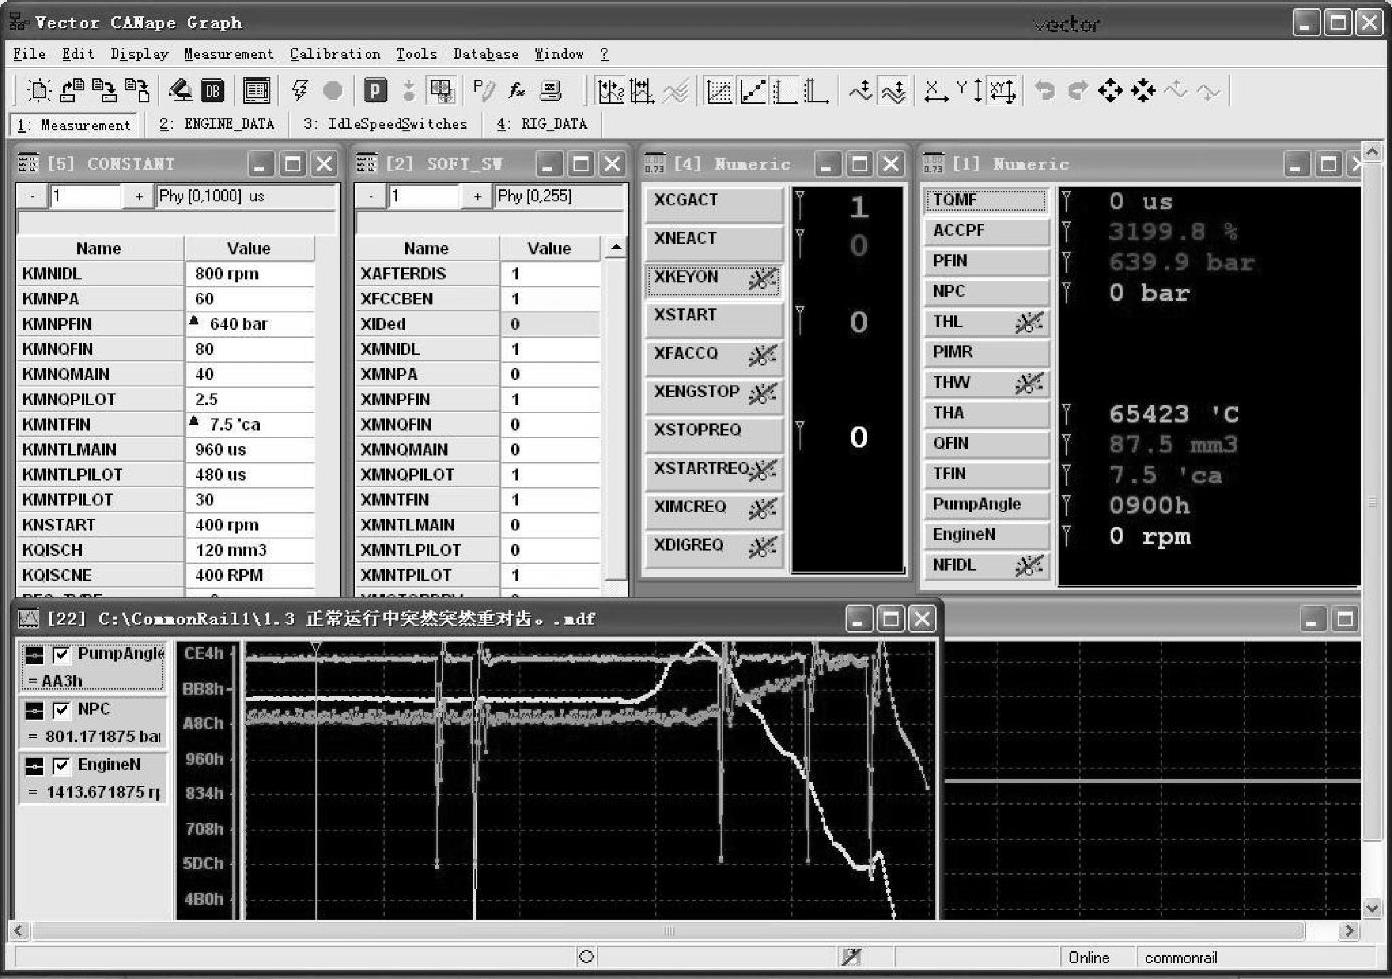The width and height of the screenshot is (1392, 979).
Task: Click the plus stepper in SOFT_SW window
Action: pyautogui.click(x=477, y=196)
